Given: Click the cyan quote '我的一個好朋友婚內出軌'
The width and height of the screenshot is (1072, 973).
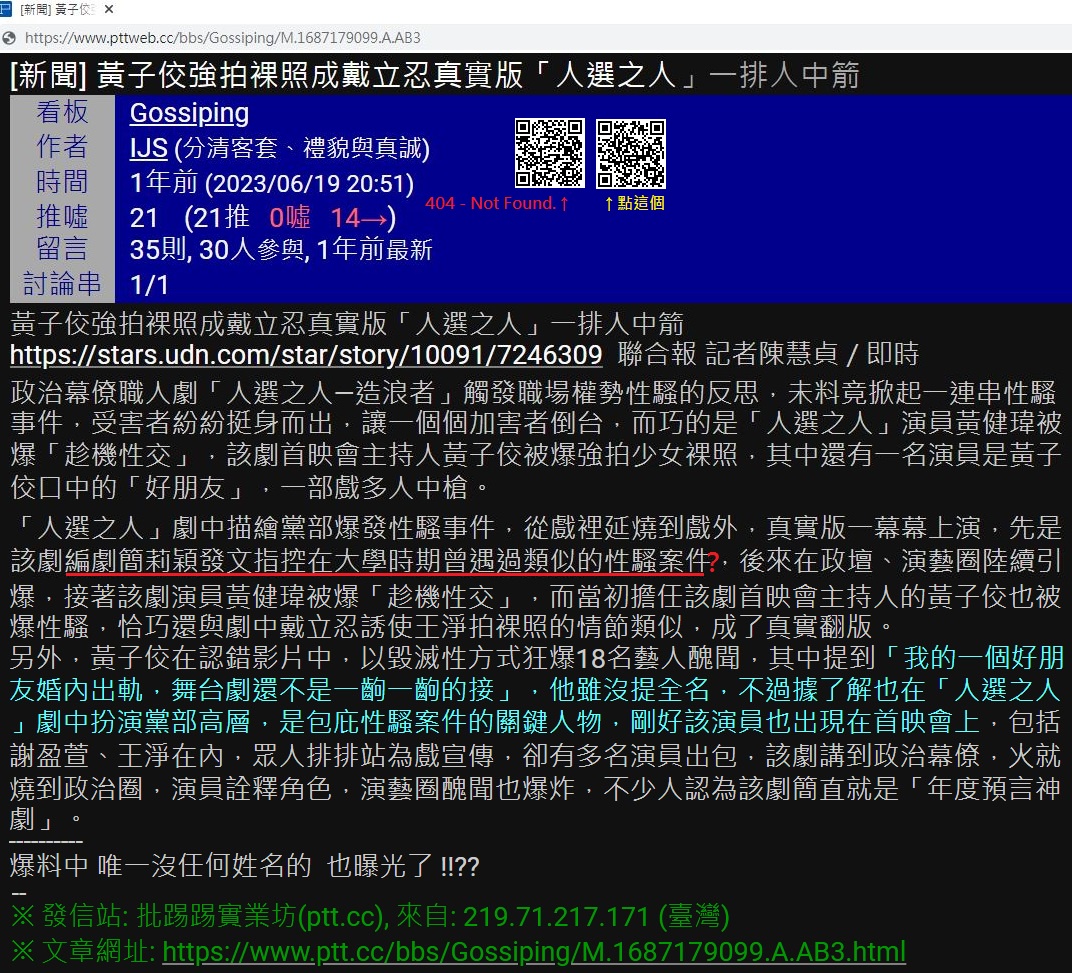Looking at the screenshot, I should [x=535, y=674].
